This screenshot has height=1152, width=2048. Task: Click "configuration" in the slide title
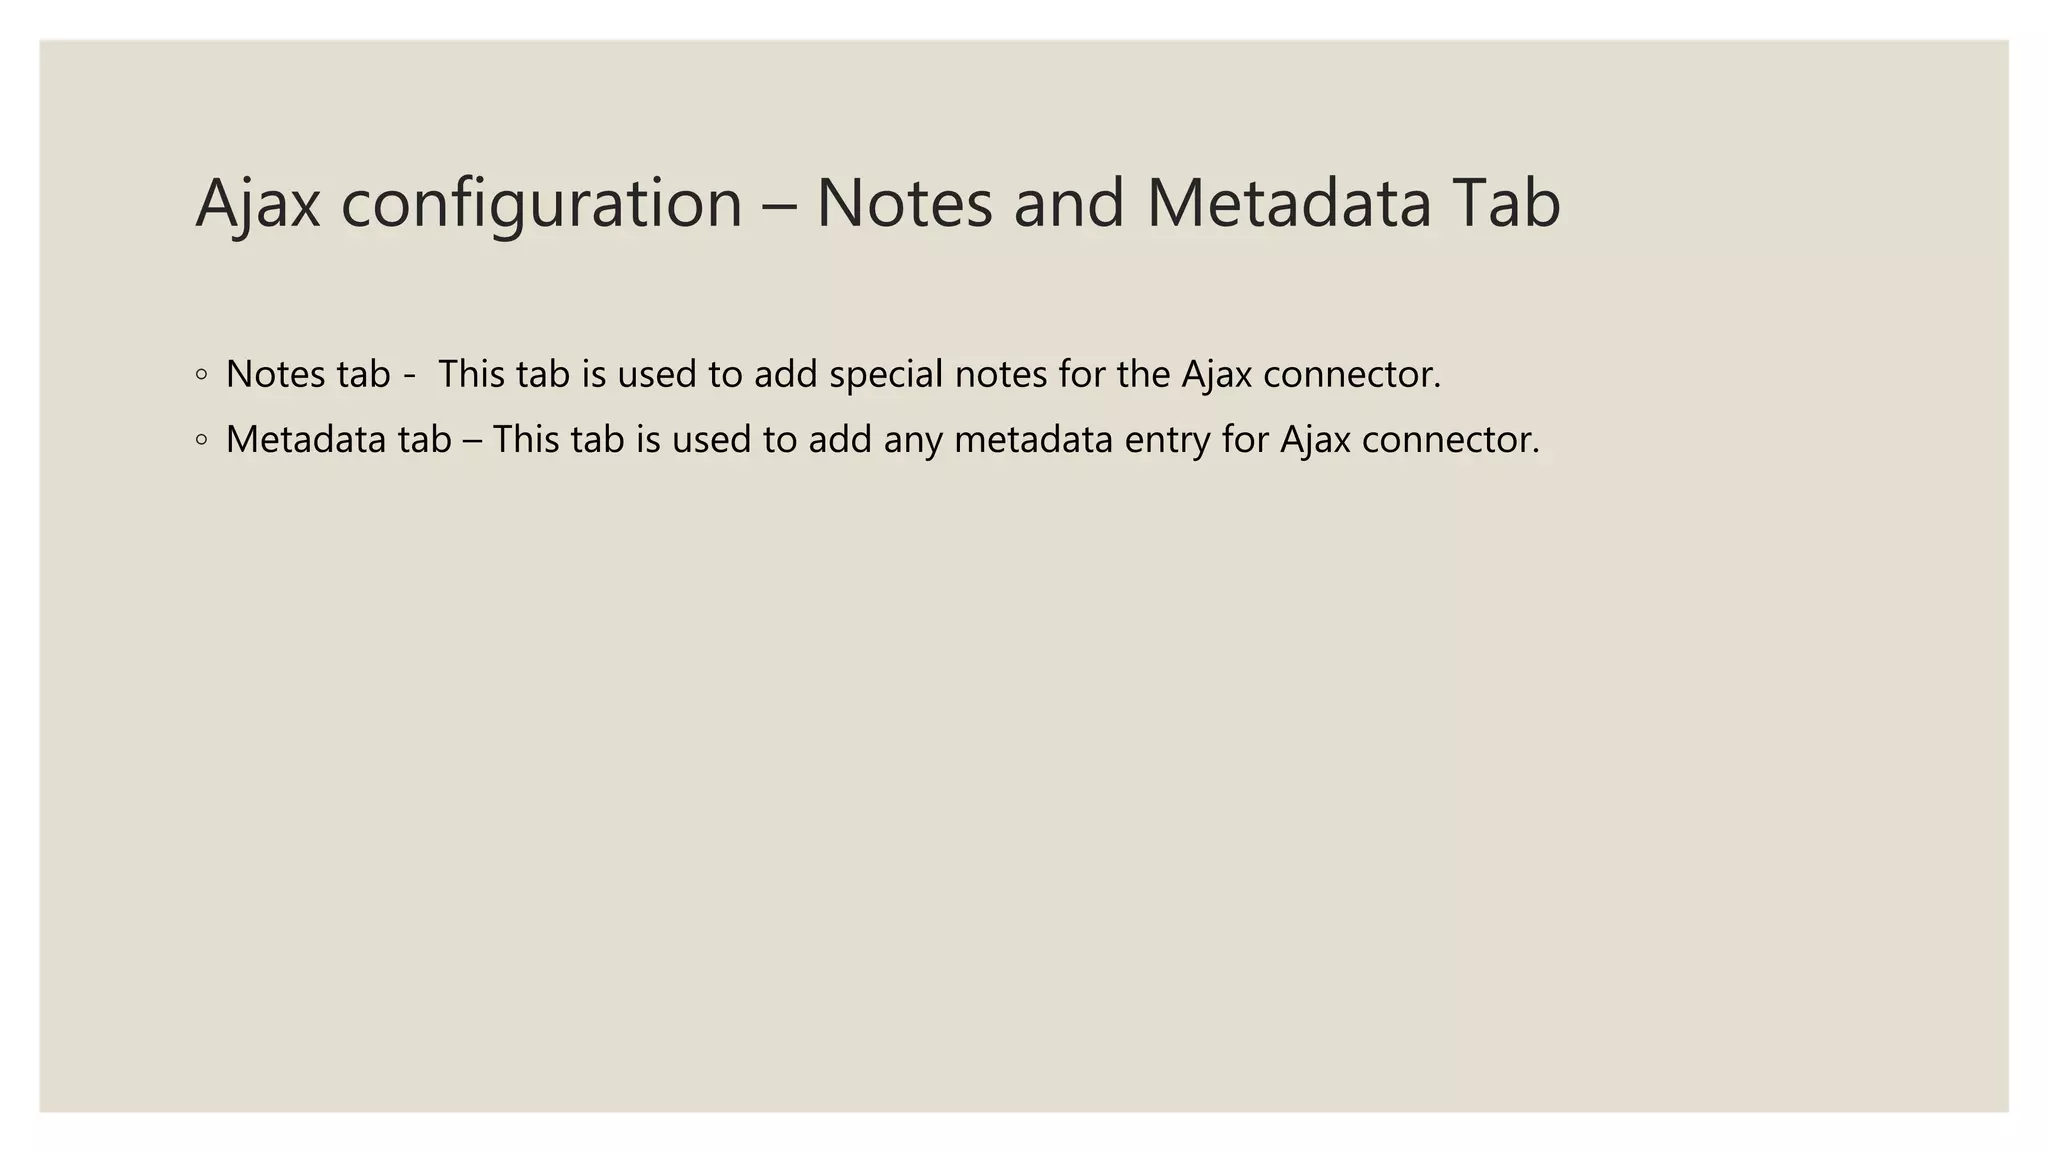[541, 203]
